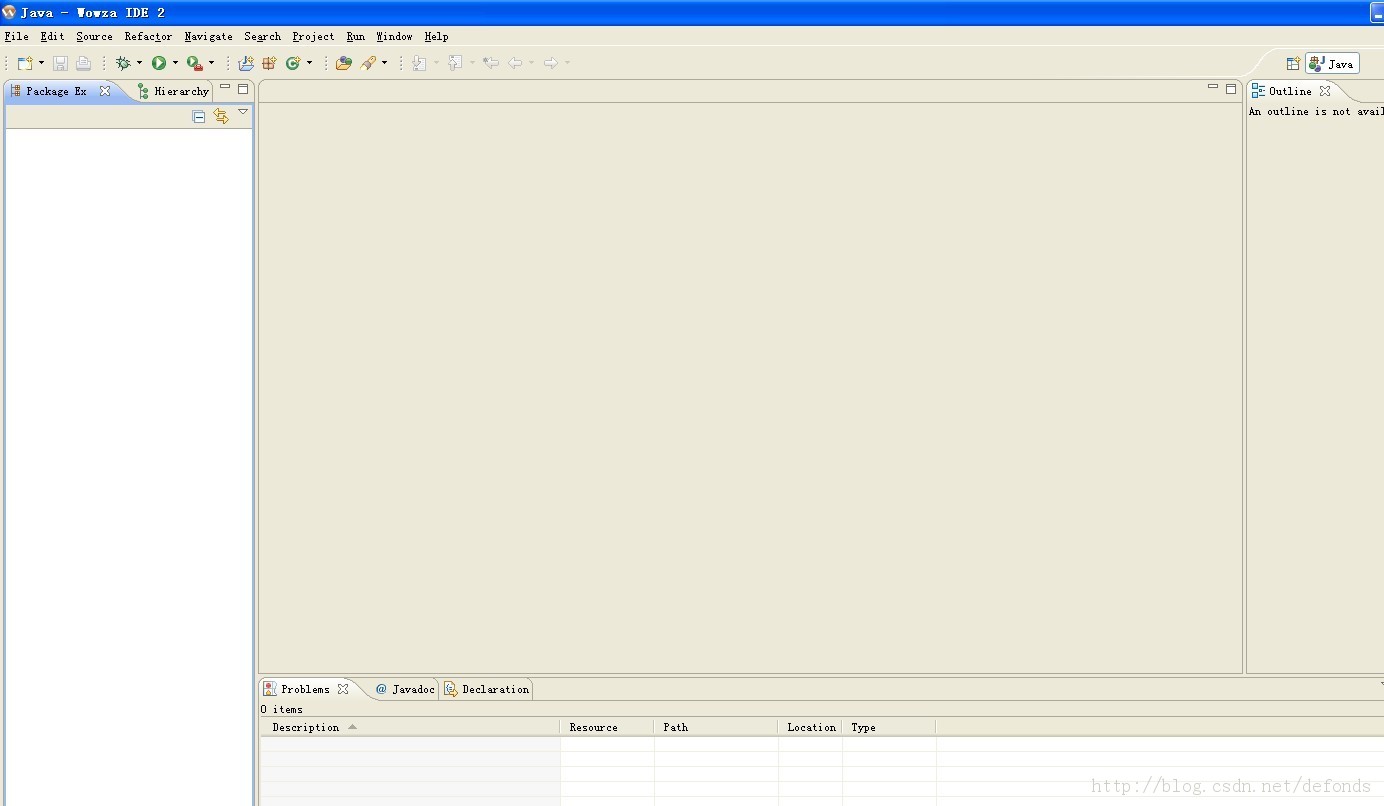Click the '0 items' text in Problems
The height and width of the screenshot is (806, 1384).
(281, 709)
